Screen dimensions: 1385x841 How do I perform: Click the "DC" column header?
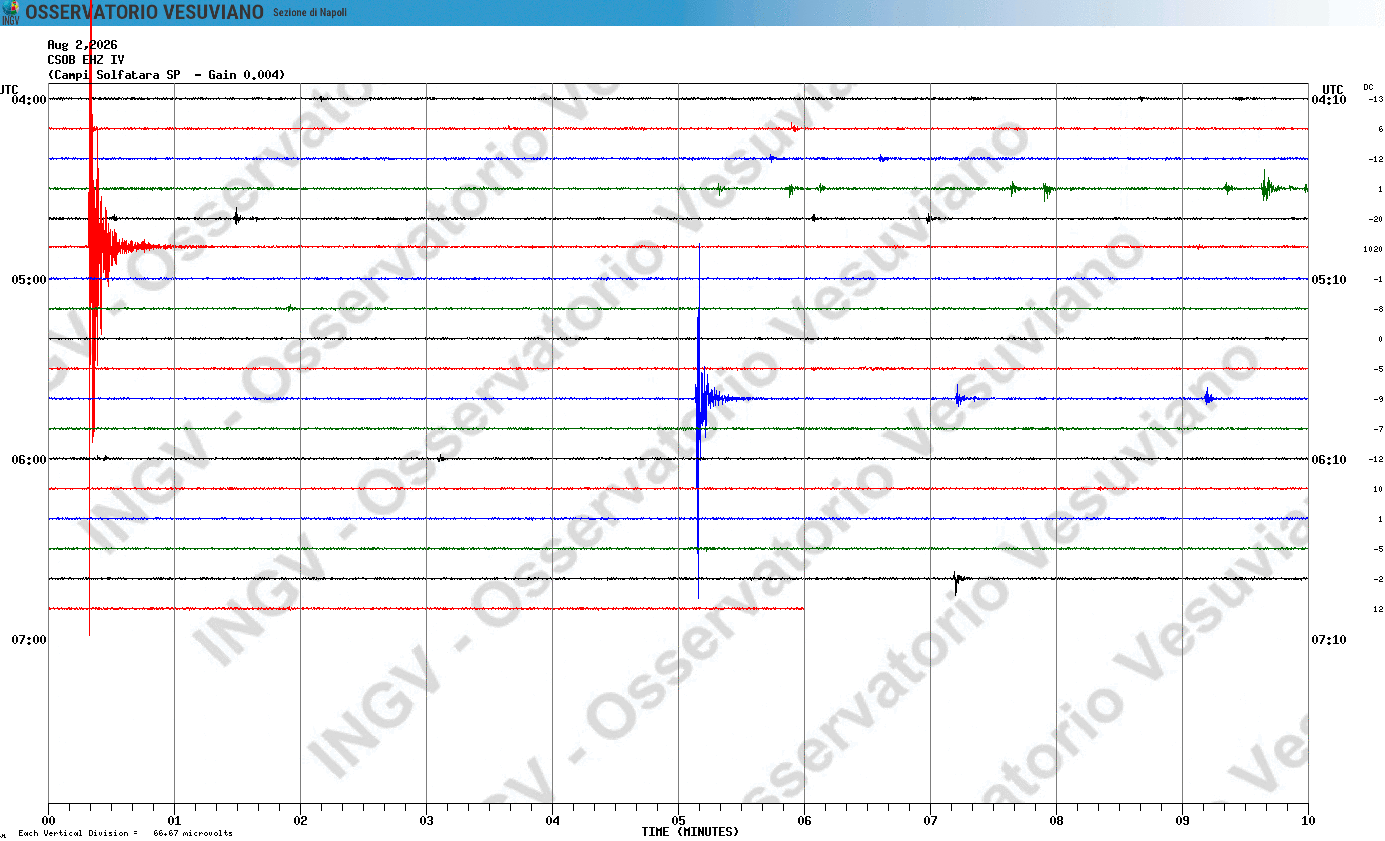(1368, 88)
